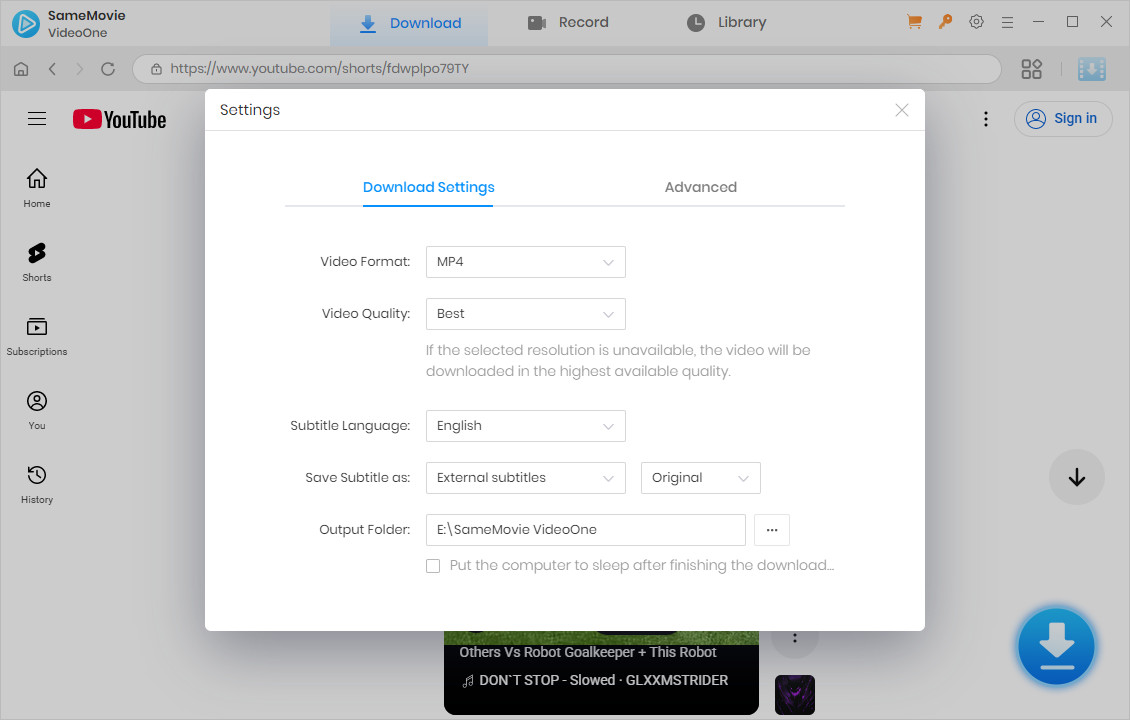This screenshot has width=1130, height=720.
Task: Open the Video Format dropdown
Action: (x=525, y=262)
